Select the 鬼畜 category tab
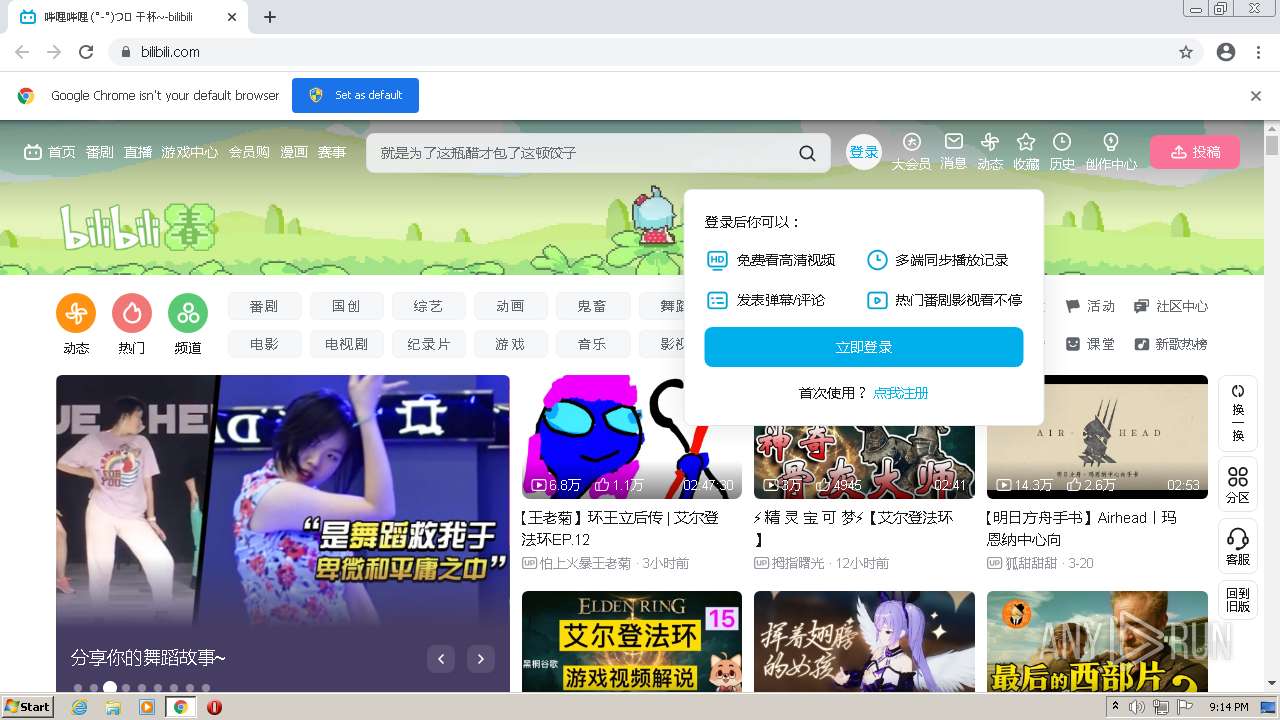 tap(592, 306)
